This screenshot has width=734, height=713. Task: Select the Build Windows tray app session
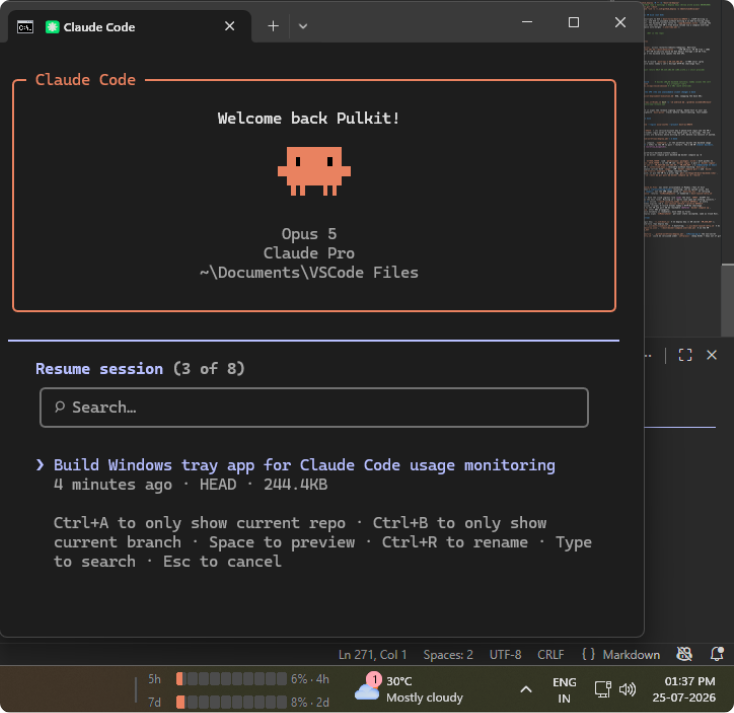(x=304, y=465)
